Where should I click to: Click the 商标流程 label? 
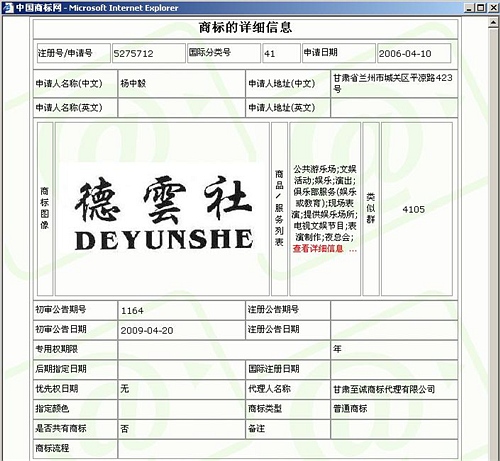[52, 448]
